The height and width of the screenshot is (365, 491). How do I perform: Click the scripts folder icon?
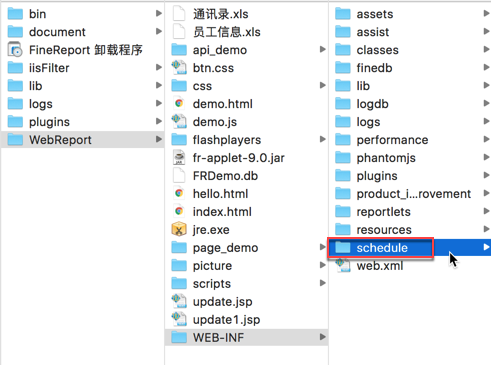179,284
